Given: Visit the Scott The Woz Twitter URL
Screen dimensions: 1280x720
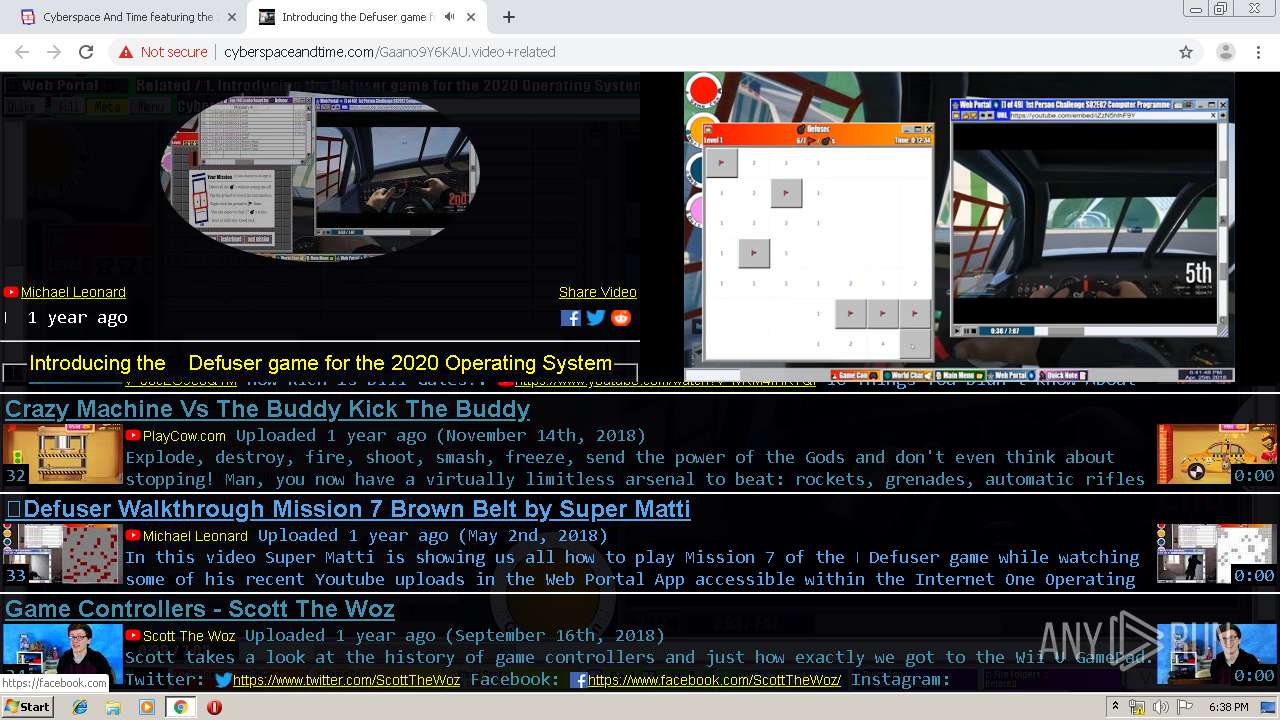Looking at the screenshot, I should (x=346, y=680).
